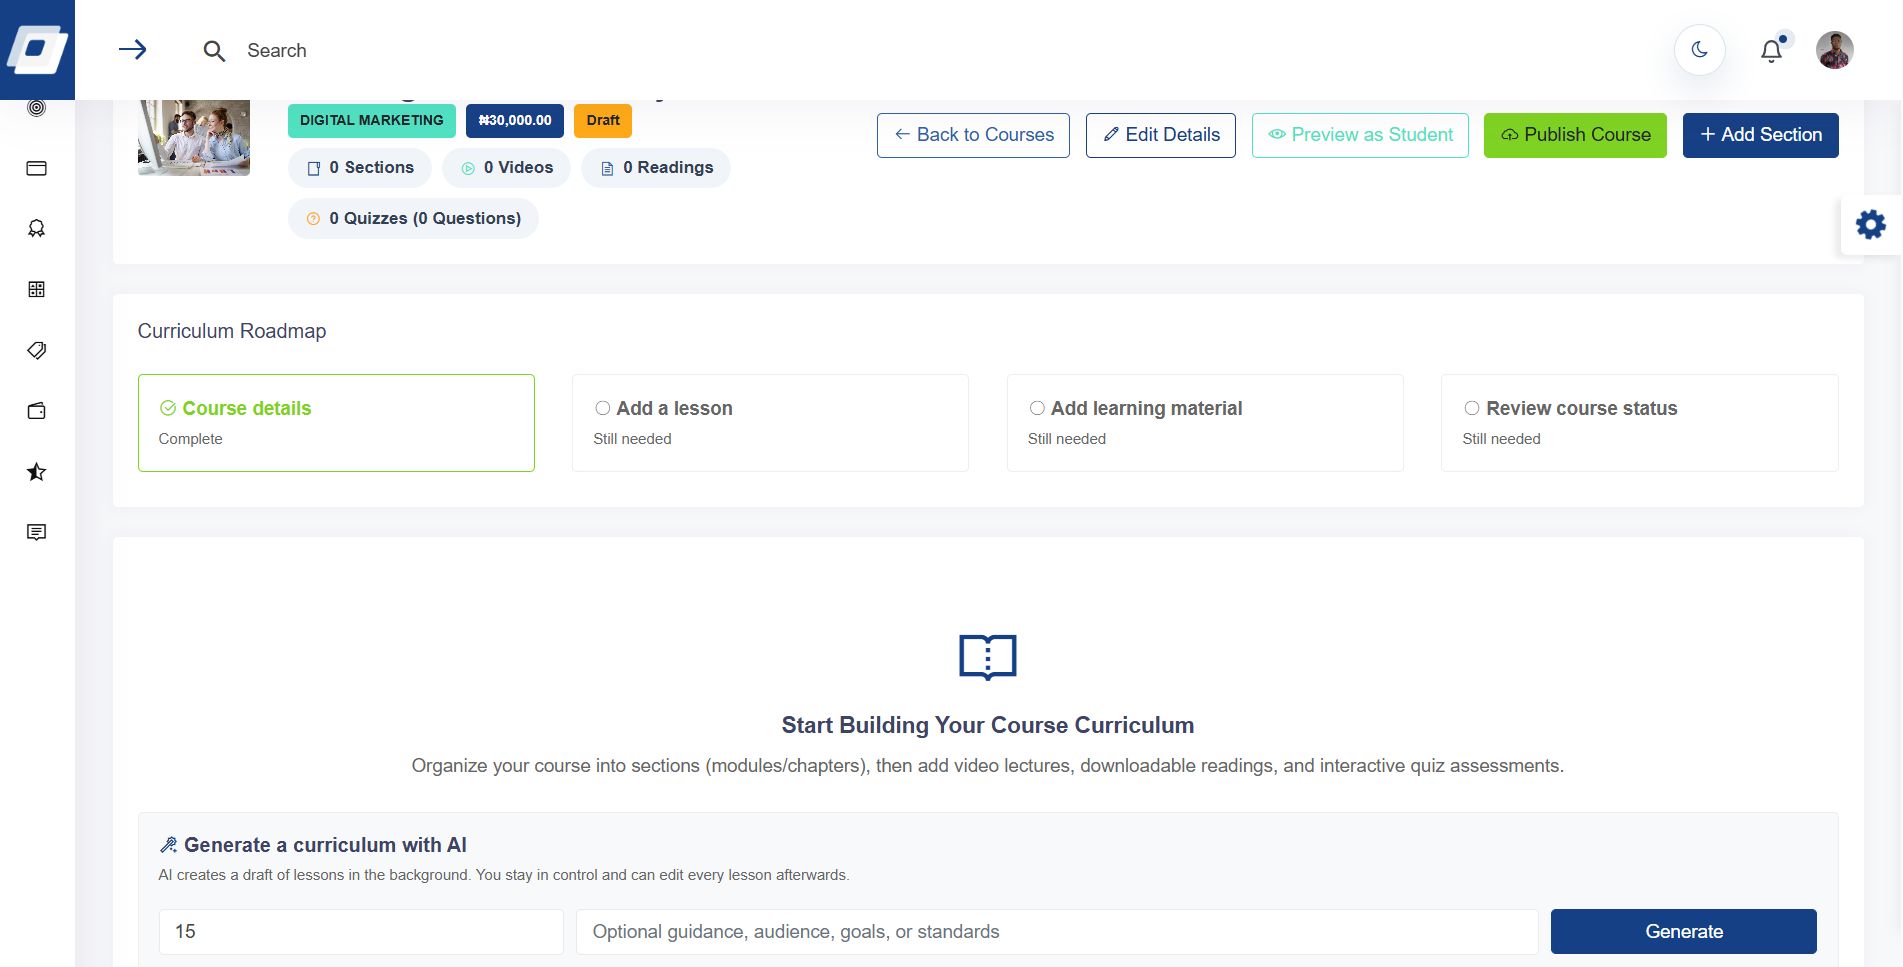This screenshot has height=967, width=1903.
Task: Open the user avatar profile menu
Action: coord(1834,50)
